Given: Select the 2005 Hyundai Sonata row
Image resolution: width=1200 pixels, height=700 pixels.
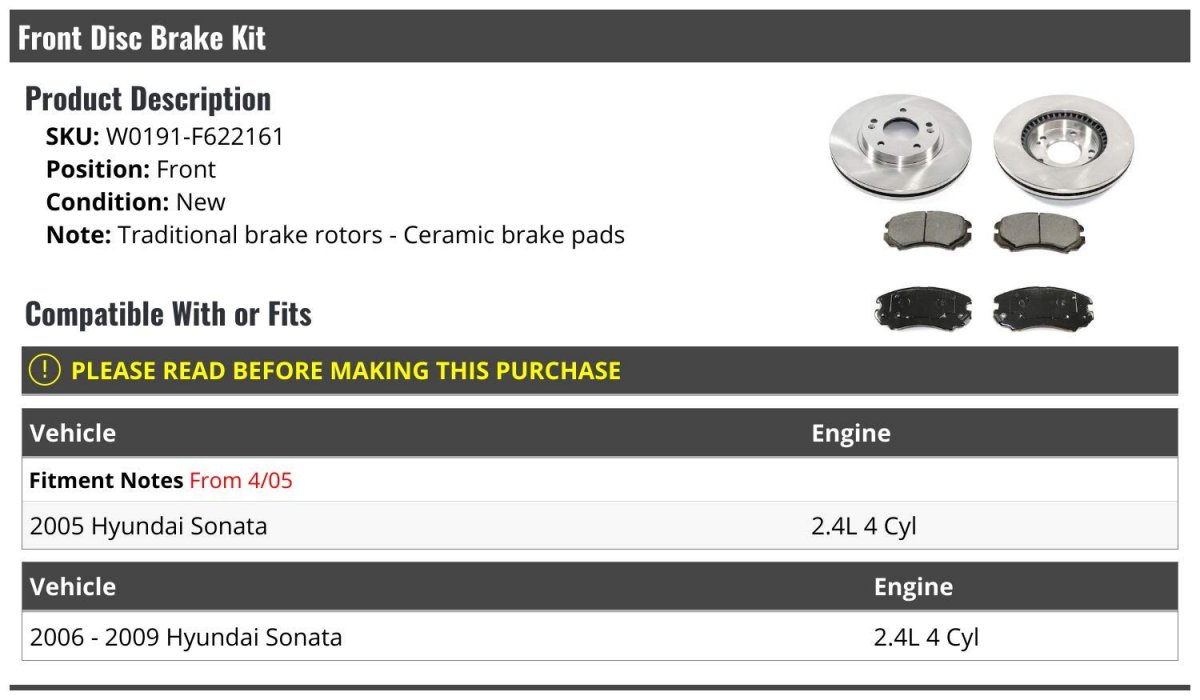Looking at the screenshot, I should coord(600,525).
